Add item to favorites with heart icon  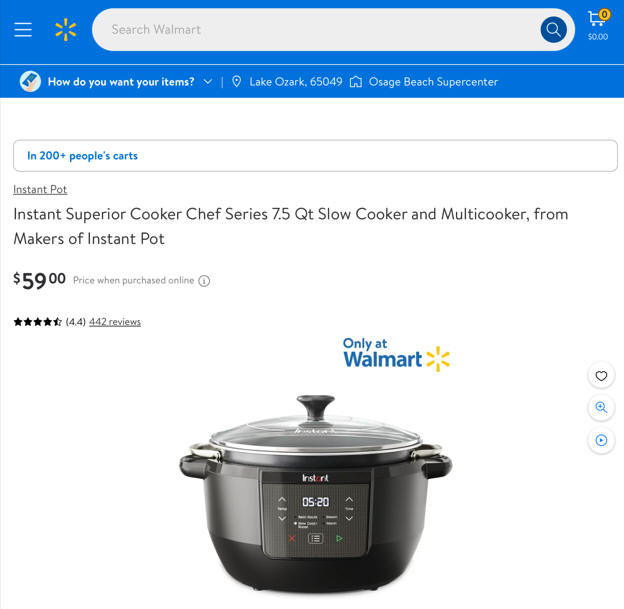(601, 376)
